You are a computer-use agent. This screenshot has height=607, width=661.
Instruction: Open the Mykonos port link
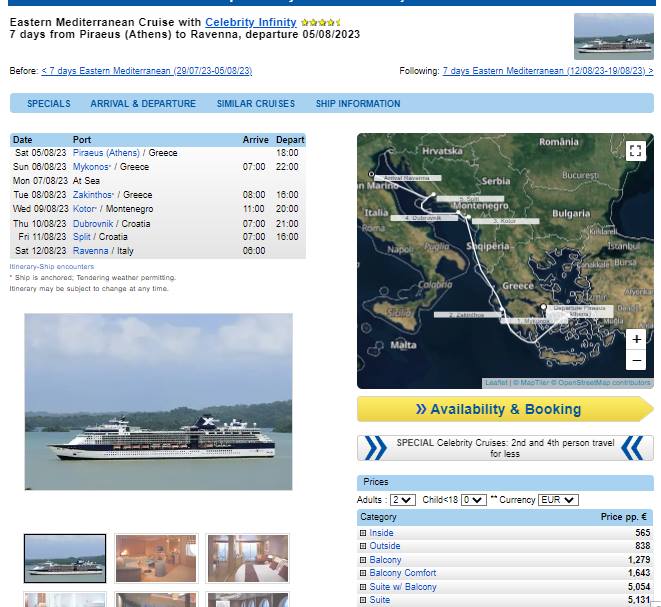pos(91,167)
